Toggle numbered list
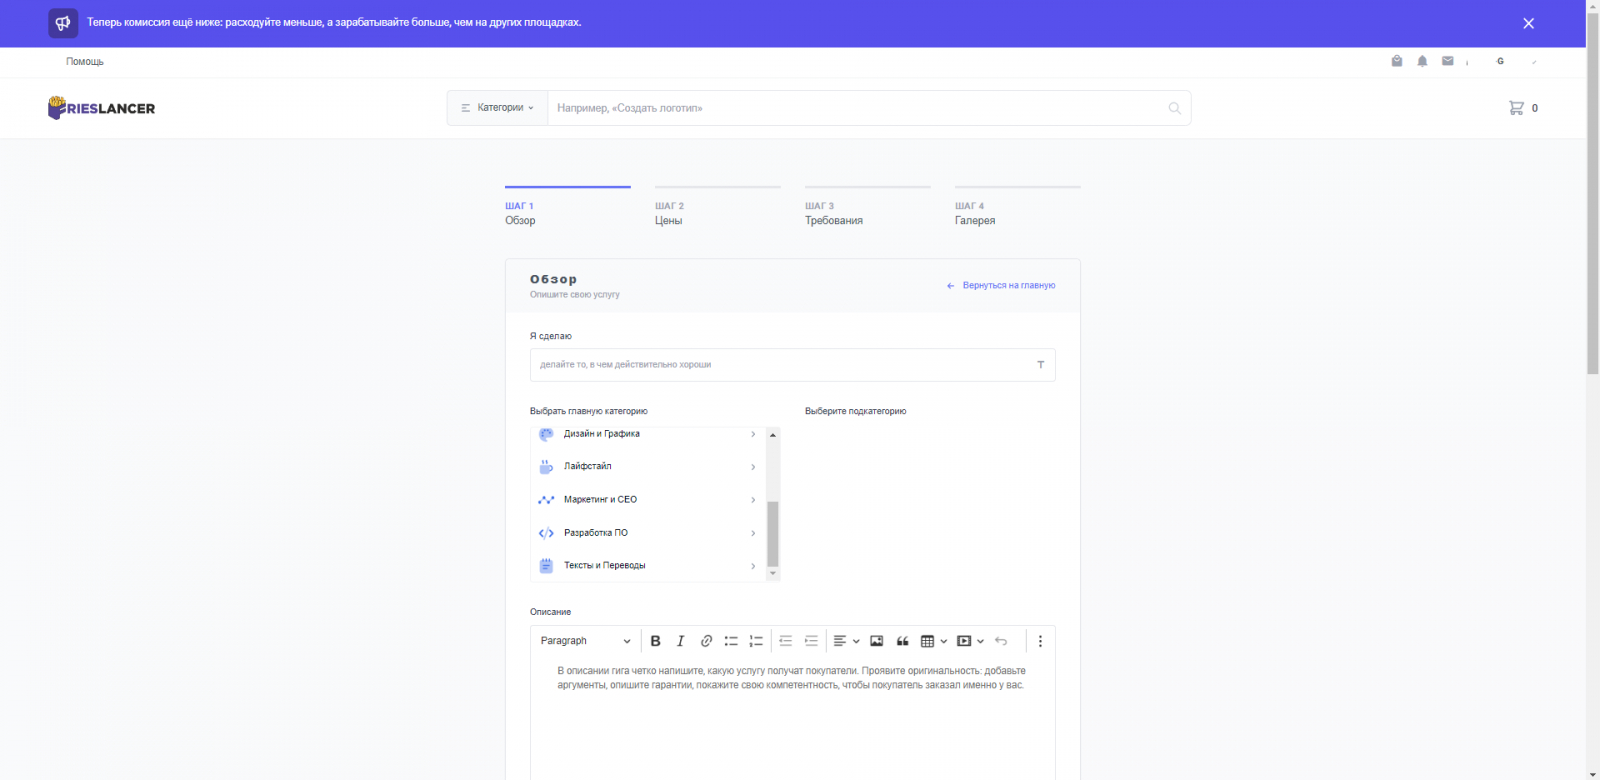 coord(756,641)
